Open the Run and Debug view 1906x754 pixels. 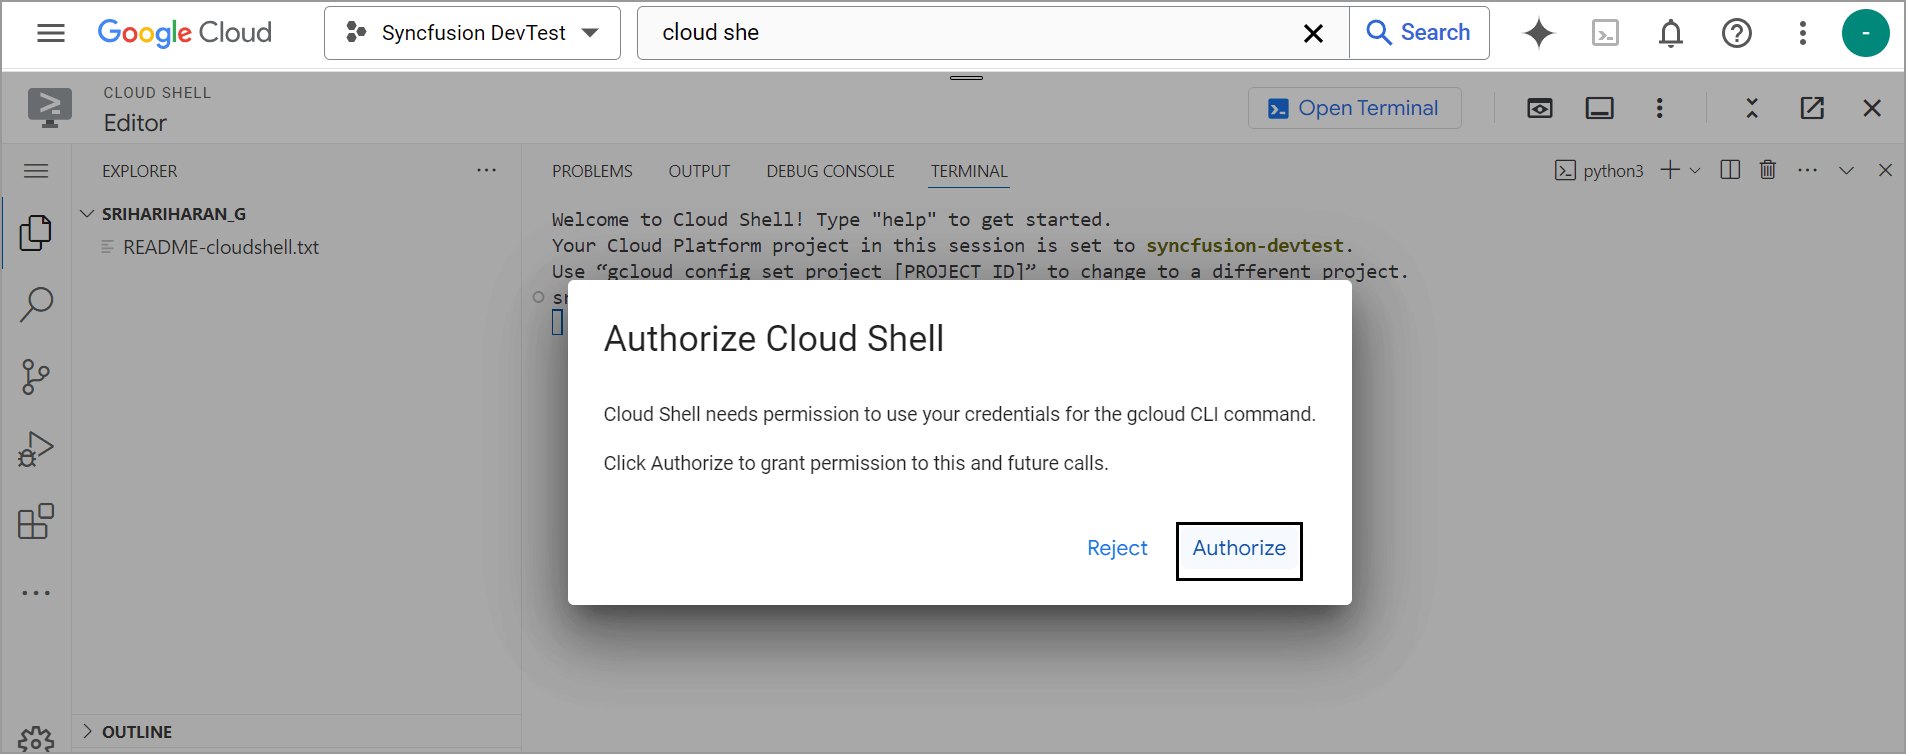(36, 449)
